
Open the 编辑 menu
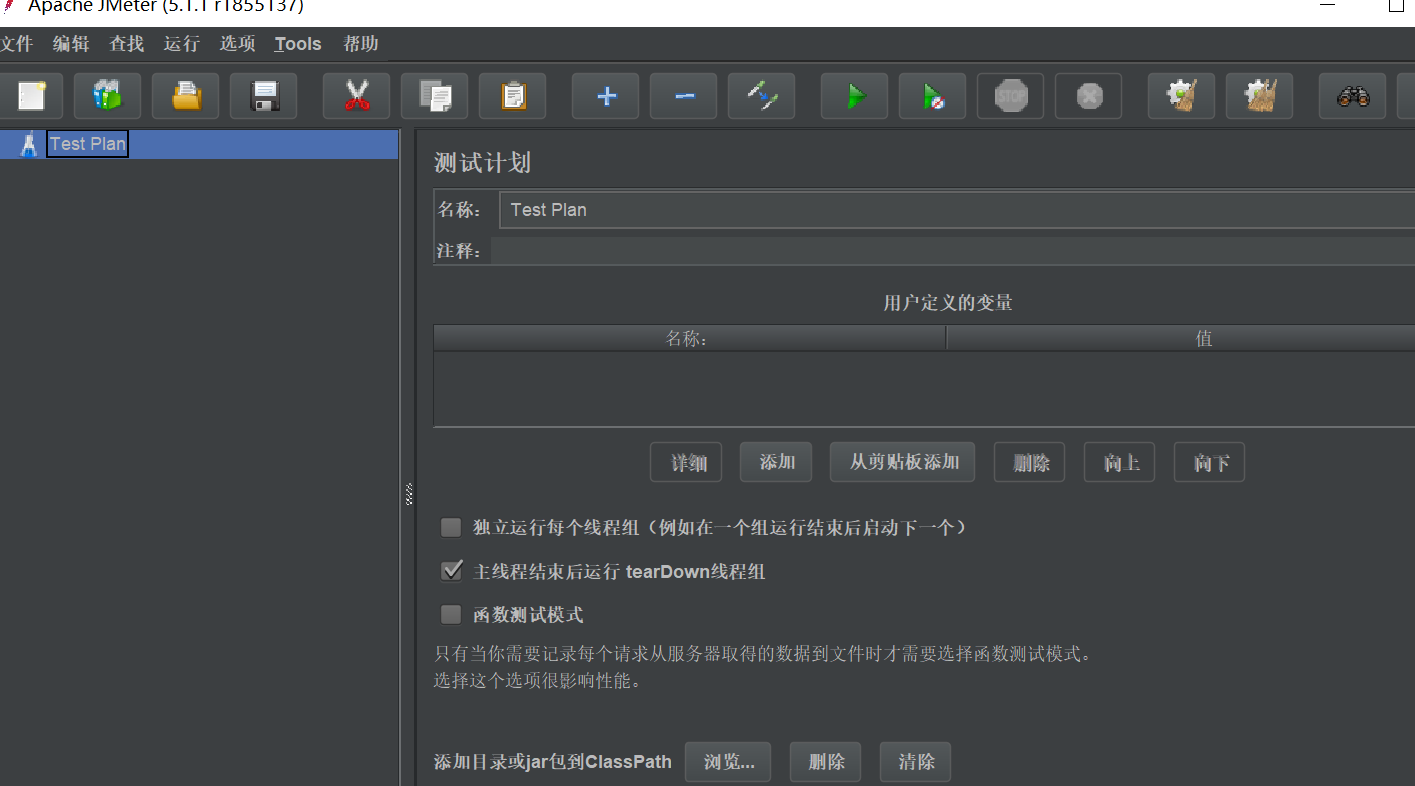tap(71, 44)
